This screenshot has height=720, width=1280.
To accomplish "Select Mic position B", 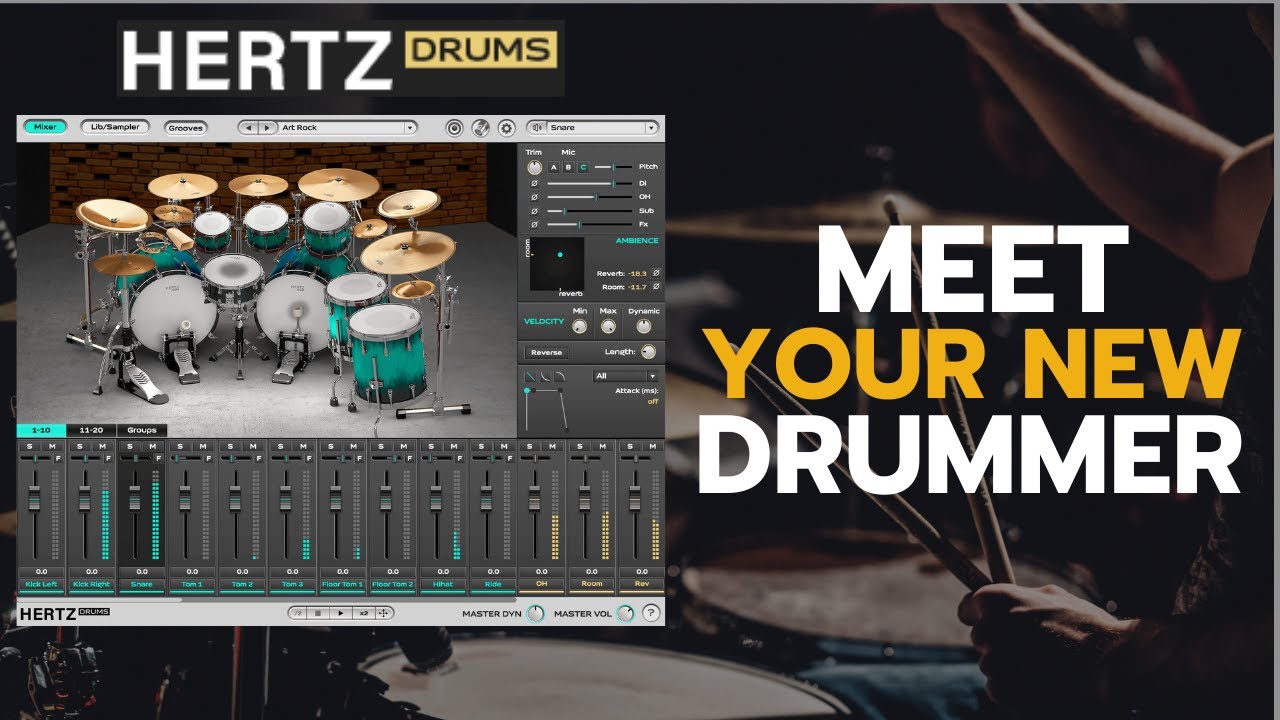I will 569,167.
